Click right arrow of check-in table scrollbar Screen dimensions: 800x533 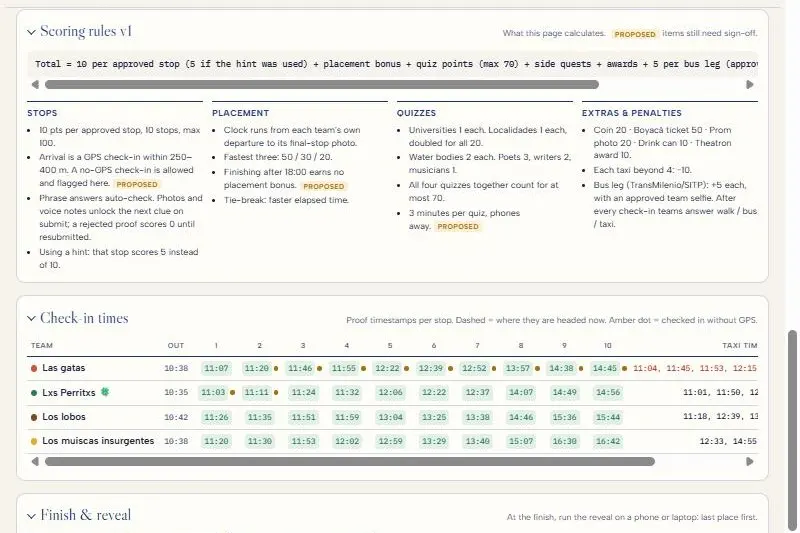point(749,462)
